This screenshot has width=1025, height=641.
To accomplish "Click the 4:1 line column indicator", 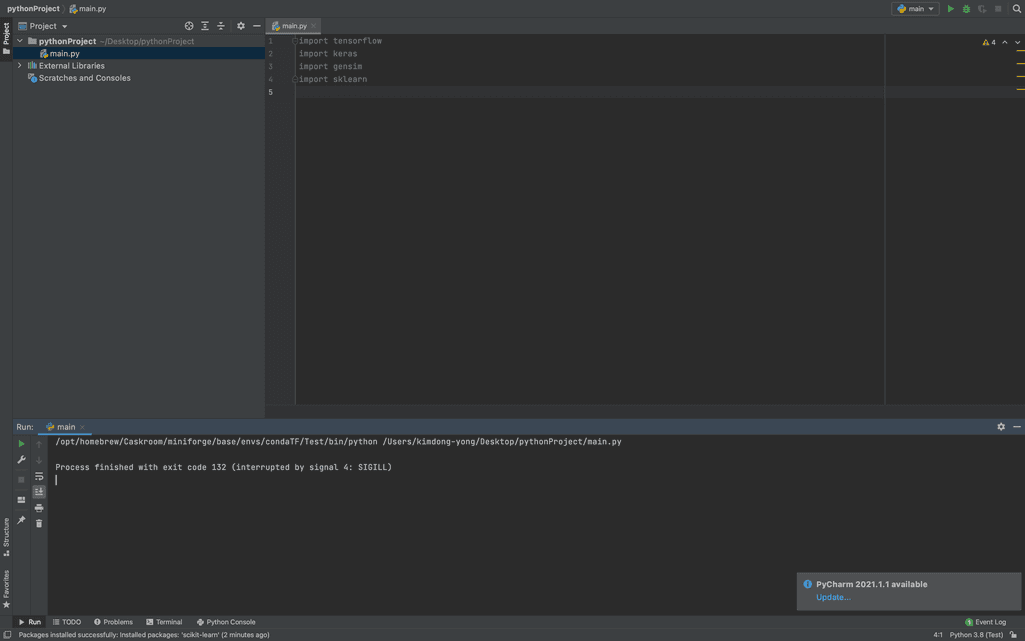I will point(937,634).
